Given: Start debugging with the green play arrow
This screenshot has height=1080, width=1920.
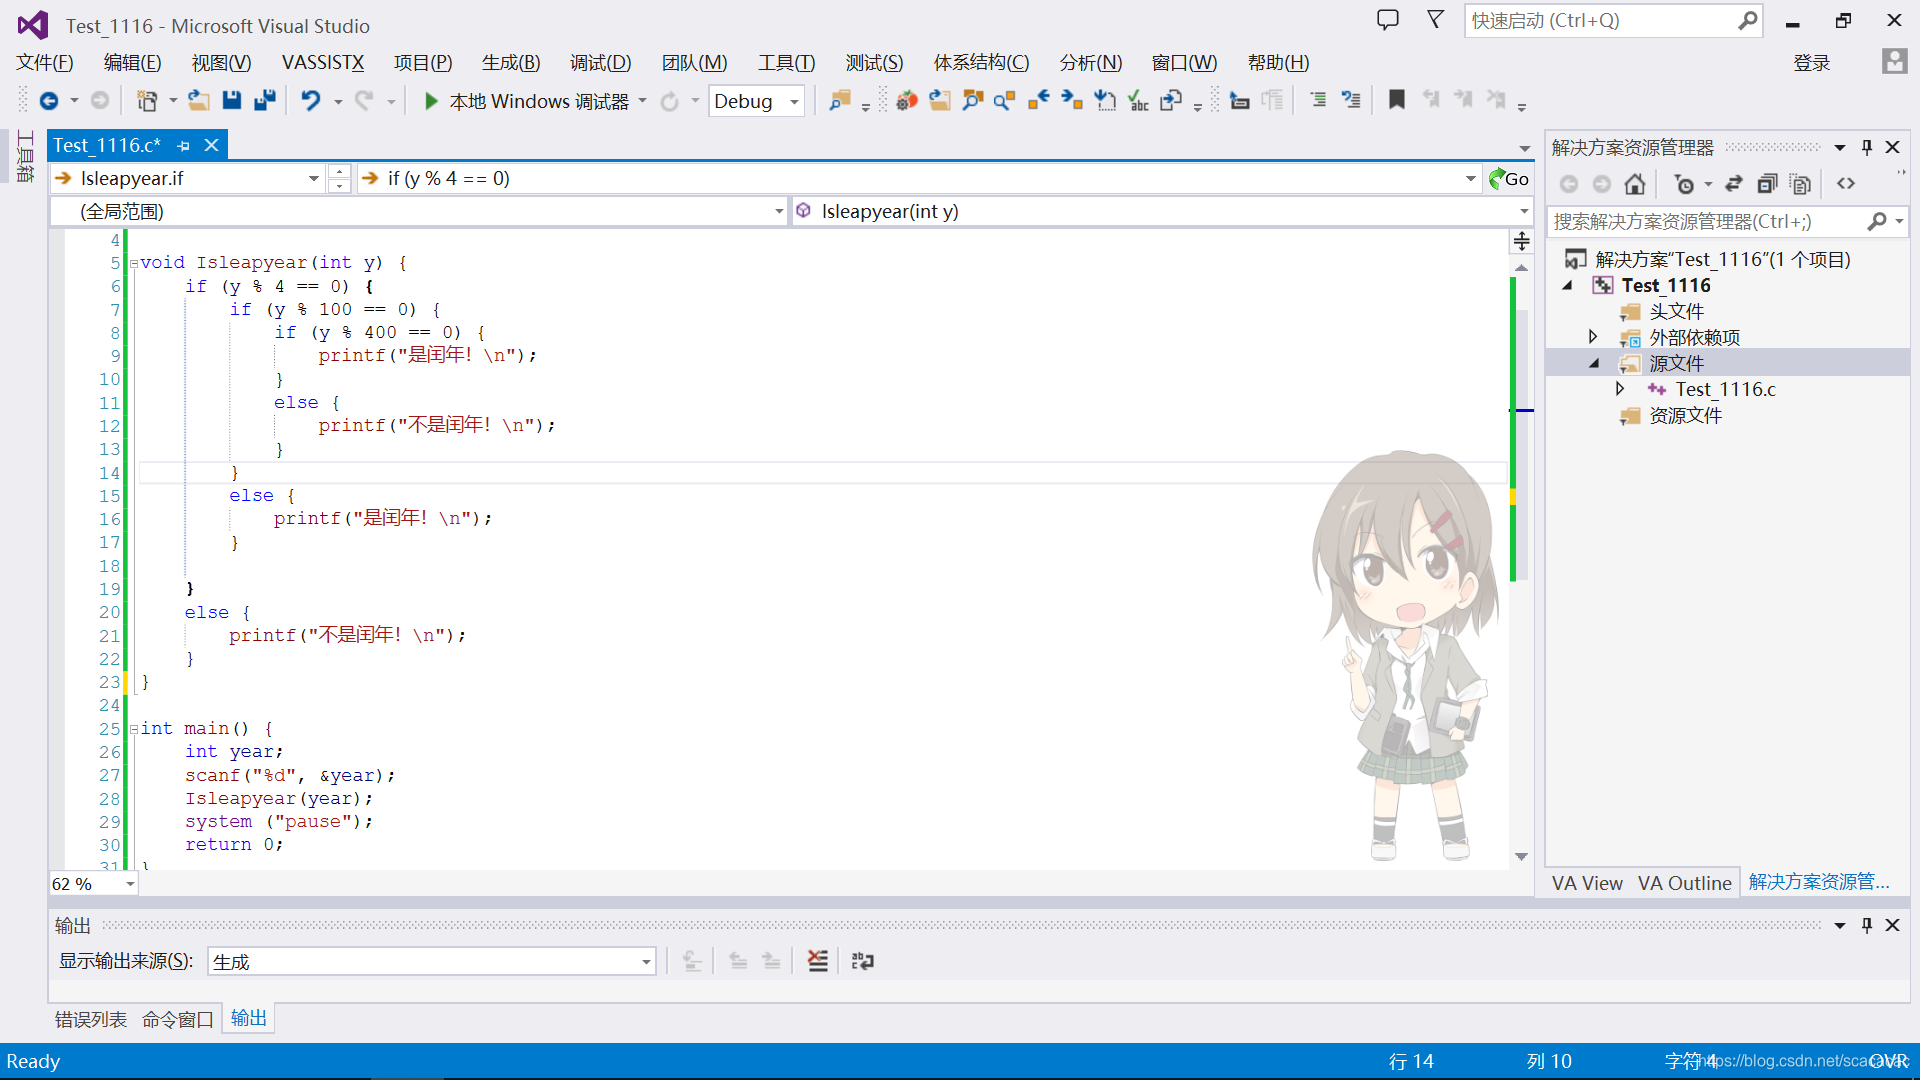Looking at the screenshot, I should pyautogui.click(x=431, y=101).
